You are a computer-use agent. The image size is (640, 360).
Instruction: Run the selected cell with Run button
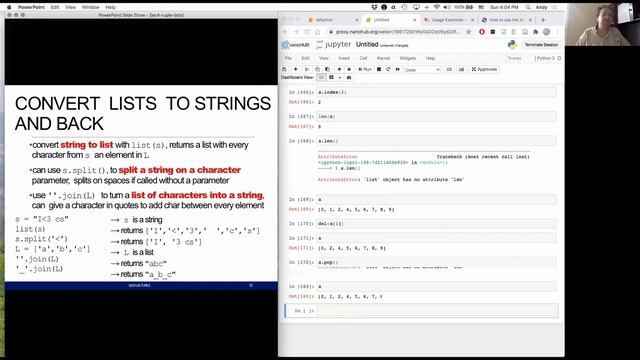click(x=365, y=69)
